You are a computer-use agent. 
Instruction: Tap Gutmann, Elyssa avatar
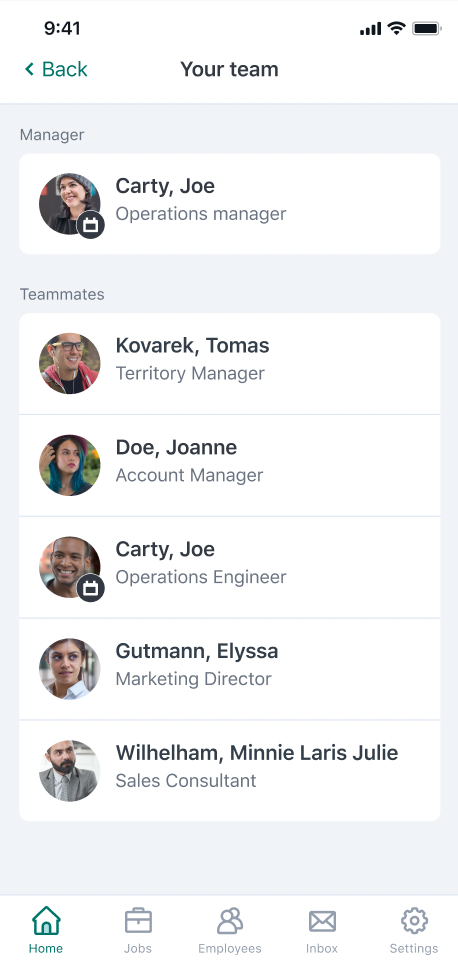[70, 669]
